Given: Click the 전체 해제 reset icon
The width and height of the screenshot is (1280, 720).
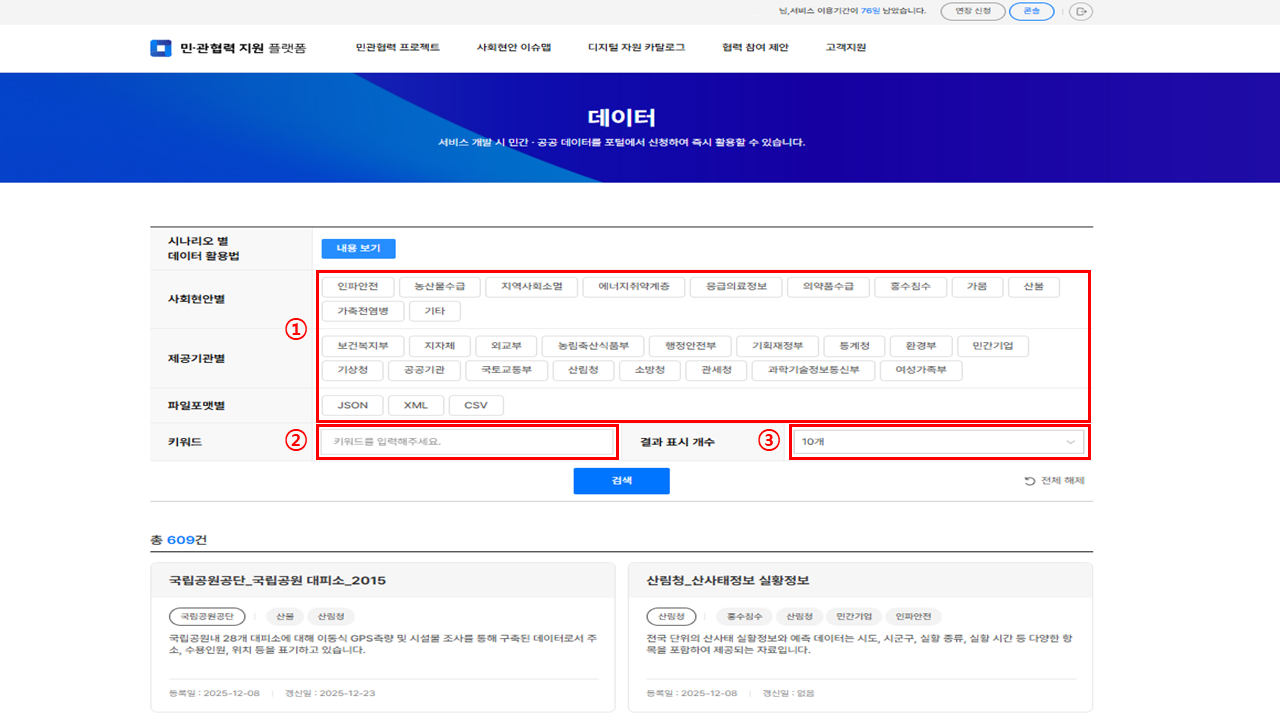Looking at the screenshot, I should click(1030, 481).
